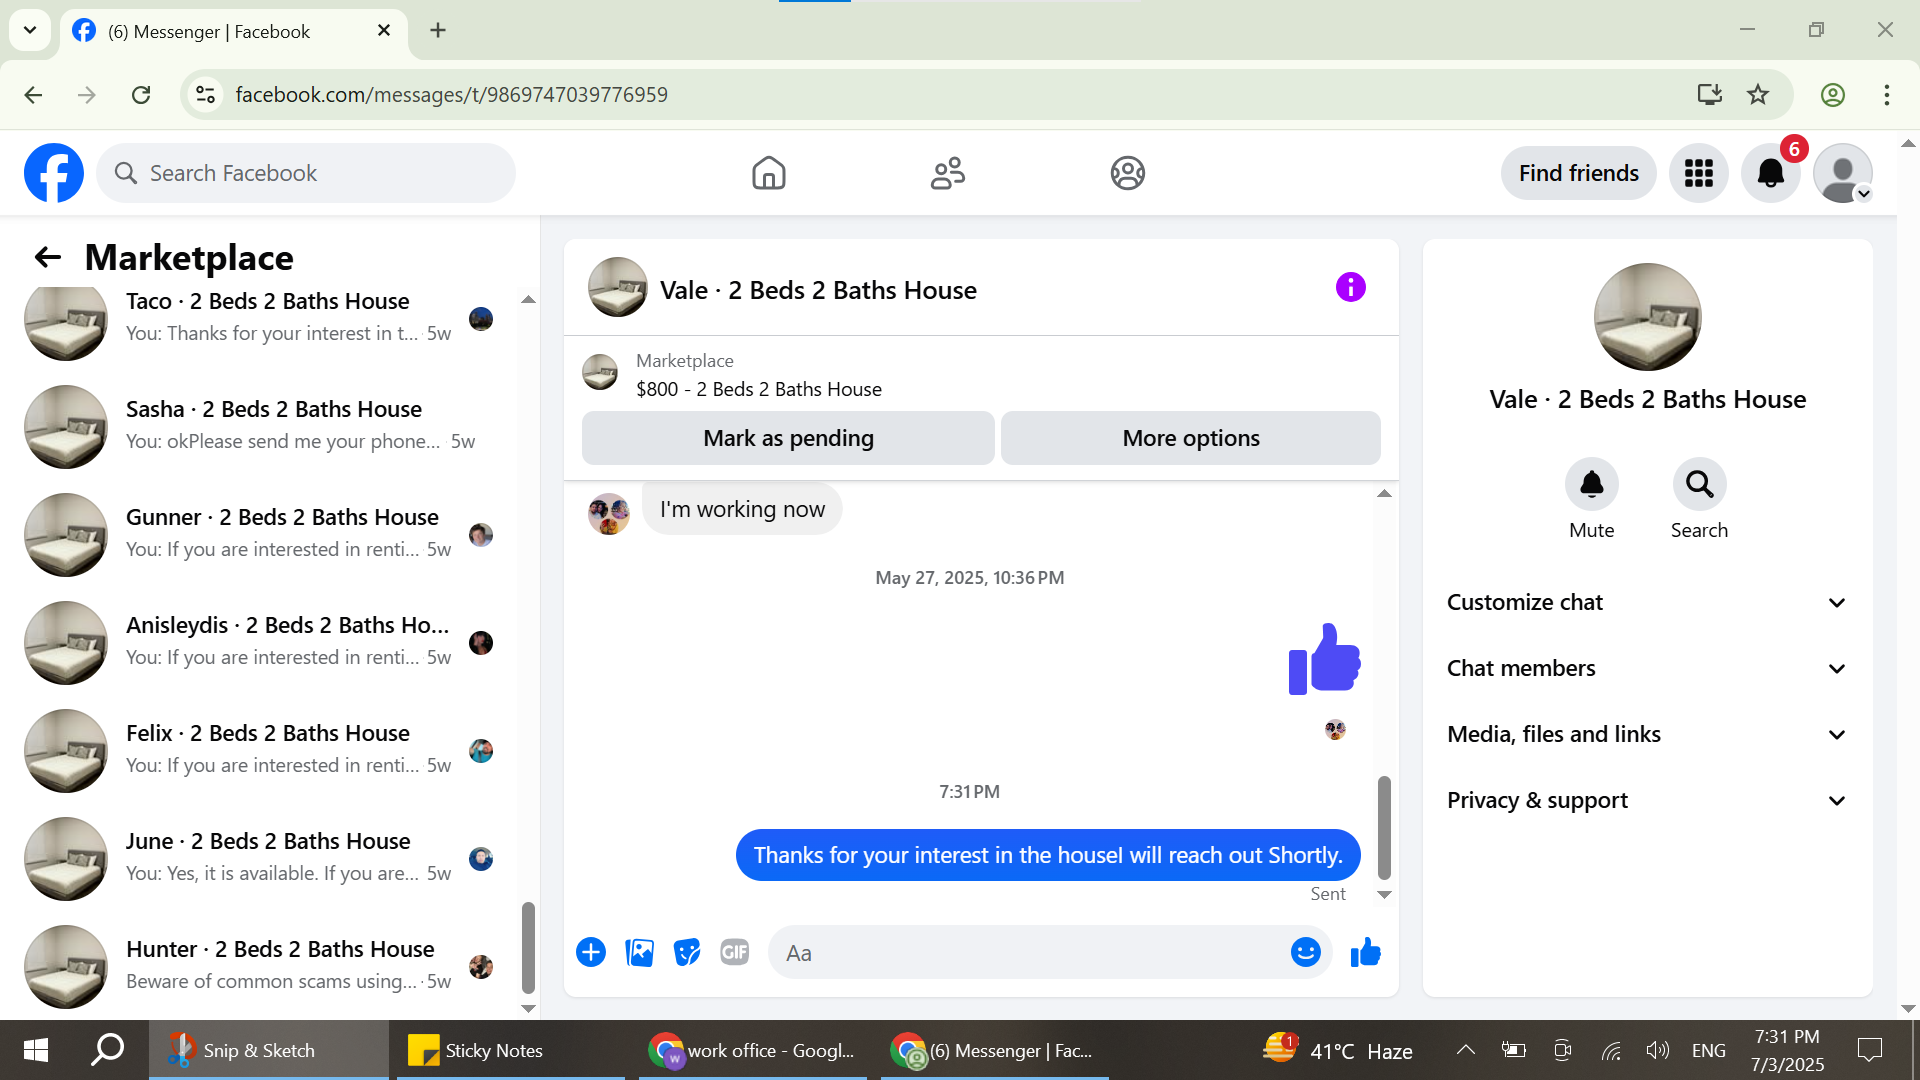
Task: Open the emoji picker in message box
Action: pyautogui.click(x=1305, y=952)
